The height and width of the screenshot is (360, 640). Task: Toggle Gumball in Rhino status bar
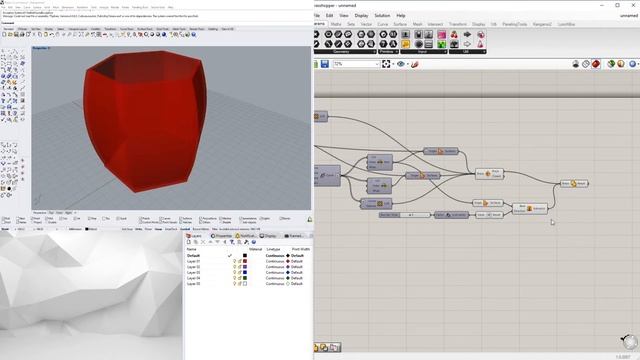pos(185,229)
